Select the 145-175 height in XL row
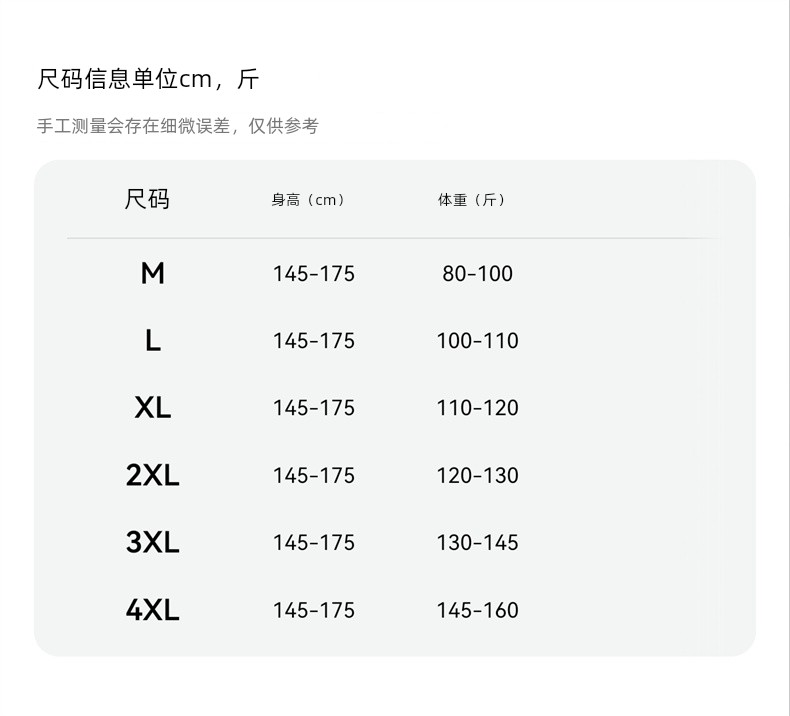The width and height of the screenshot is (790, 716). pyautogui.click(x=313, y=408)
